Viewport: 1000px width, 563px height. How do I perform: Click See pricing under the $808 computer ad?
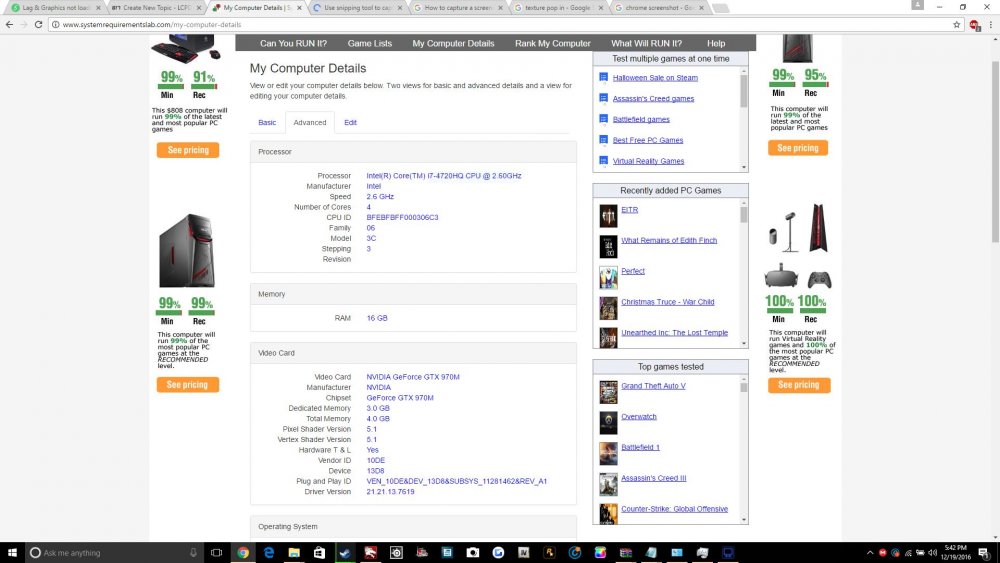click(187, 150)
